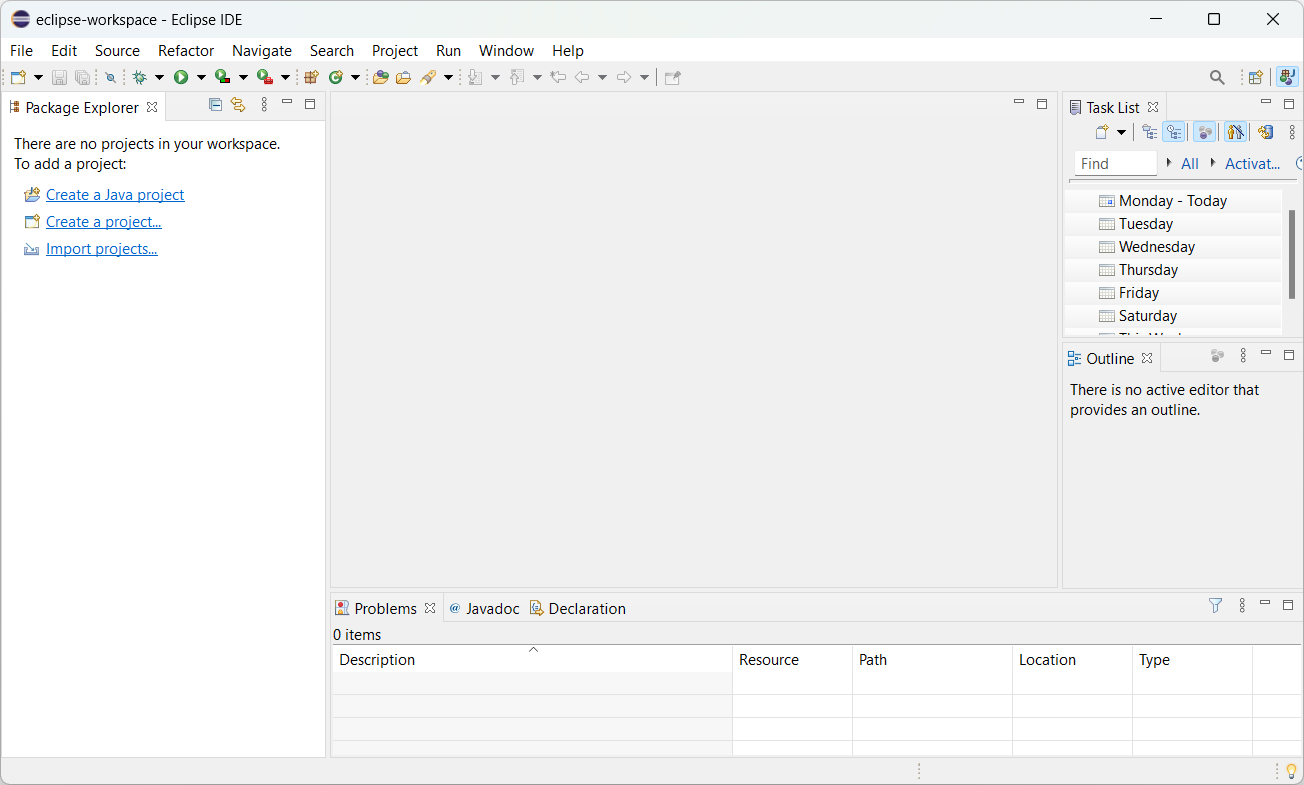Image resolution: width=1304 pixels, height=785 pixels.
Task: Select the Wednesday row in Task List
Action: pyautogui.click(x=1173, y=247)
